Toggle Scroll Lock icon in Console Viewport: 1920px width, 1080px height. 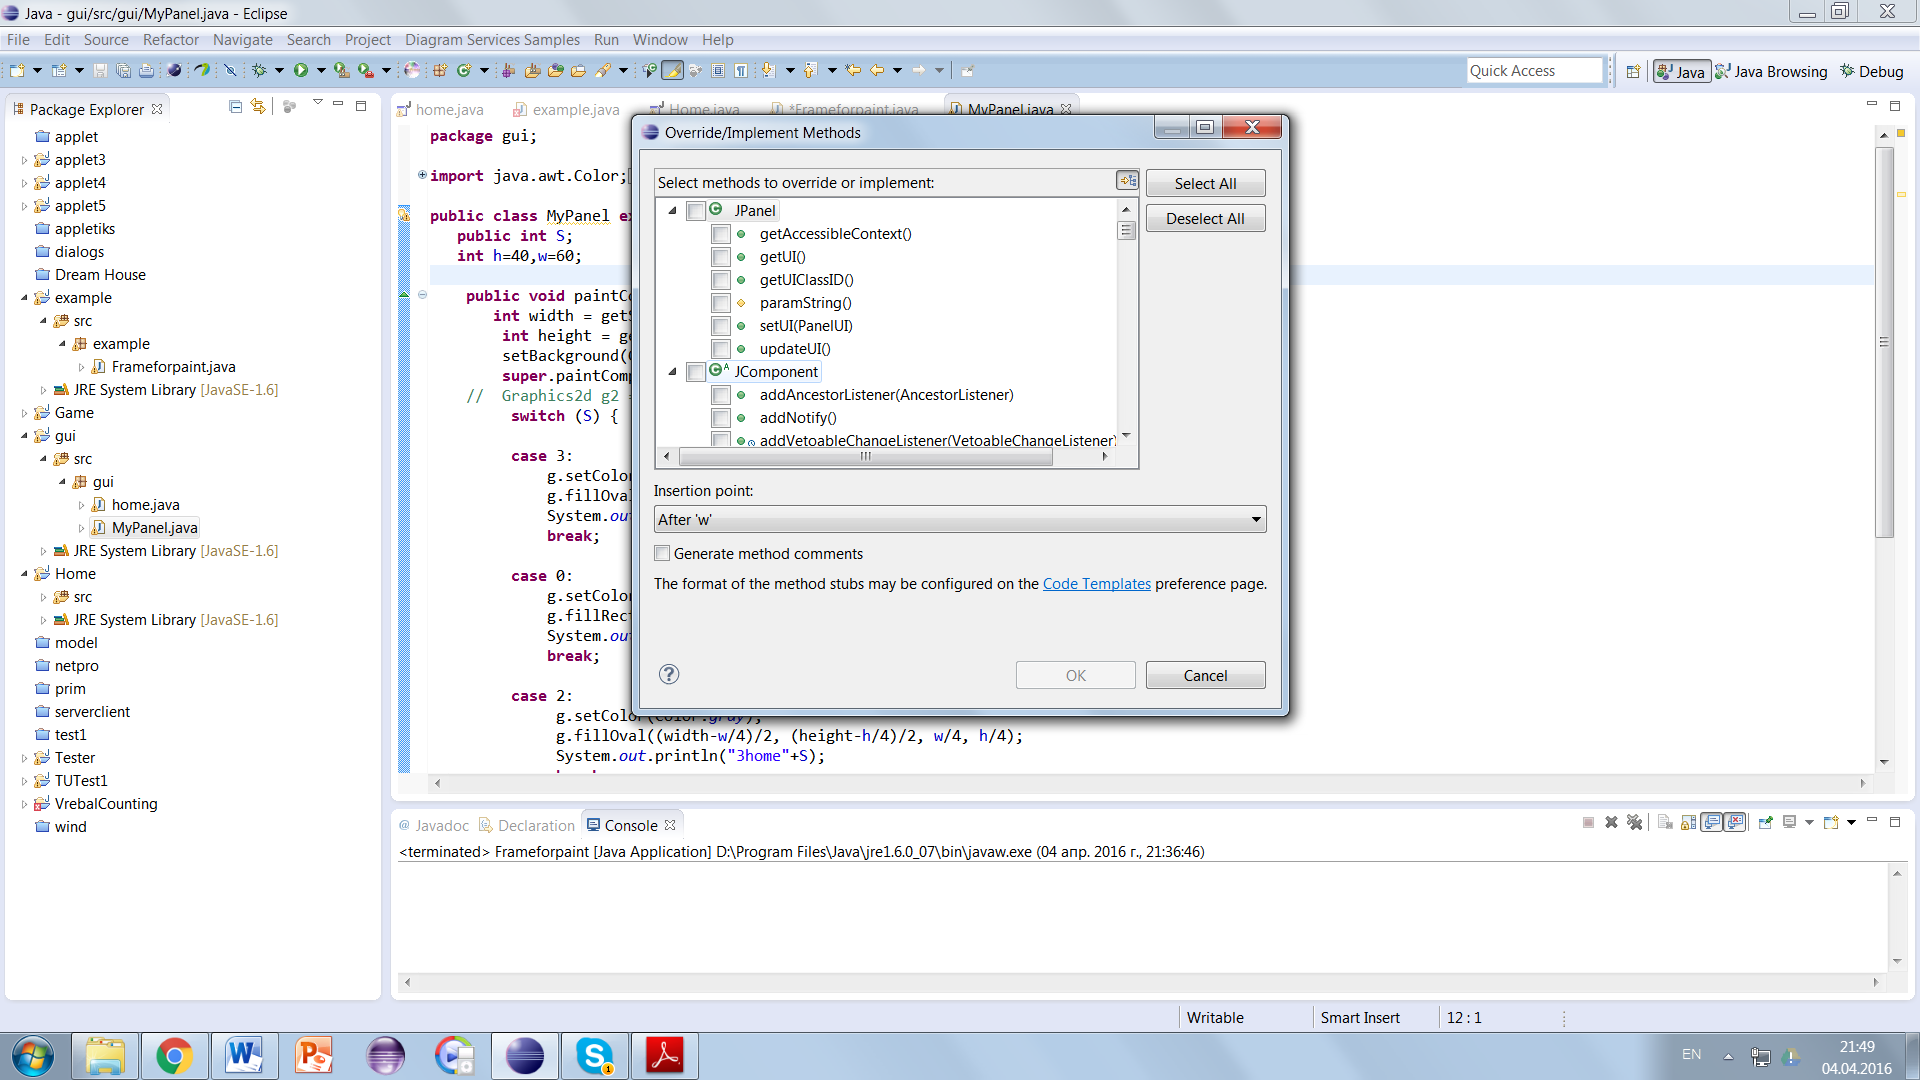tap(1689, 822)
